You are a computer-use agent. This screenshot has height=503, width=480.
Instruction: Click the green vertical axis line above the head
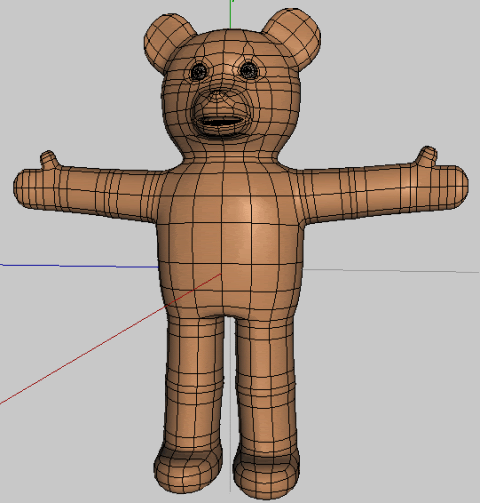[x=230, y=14]
